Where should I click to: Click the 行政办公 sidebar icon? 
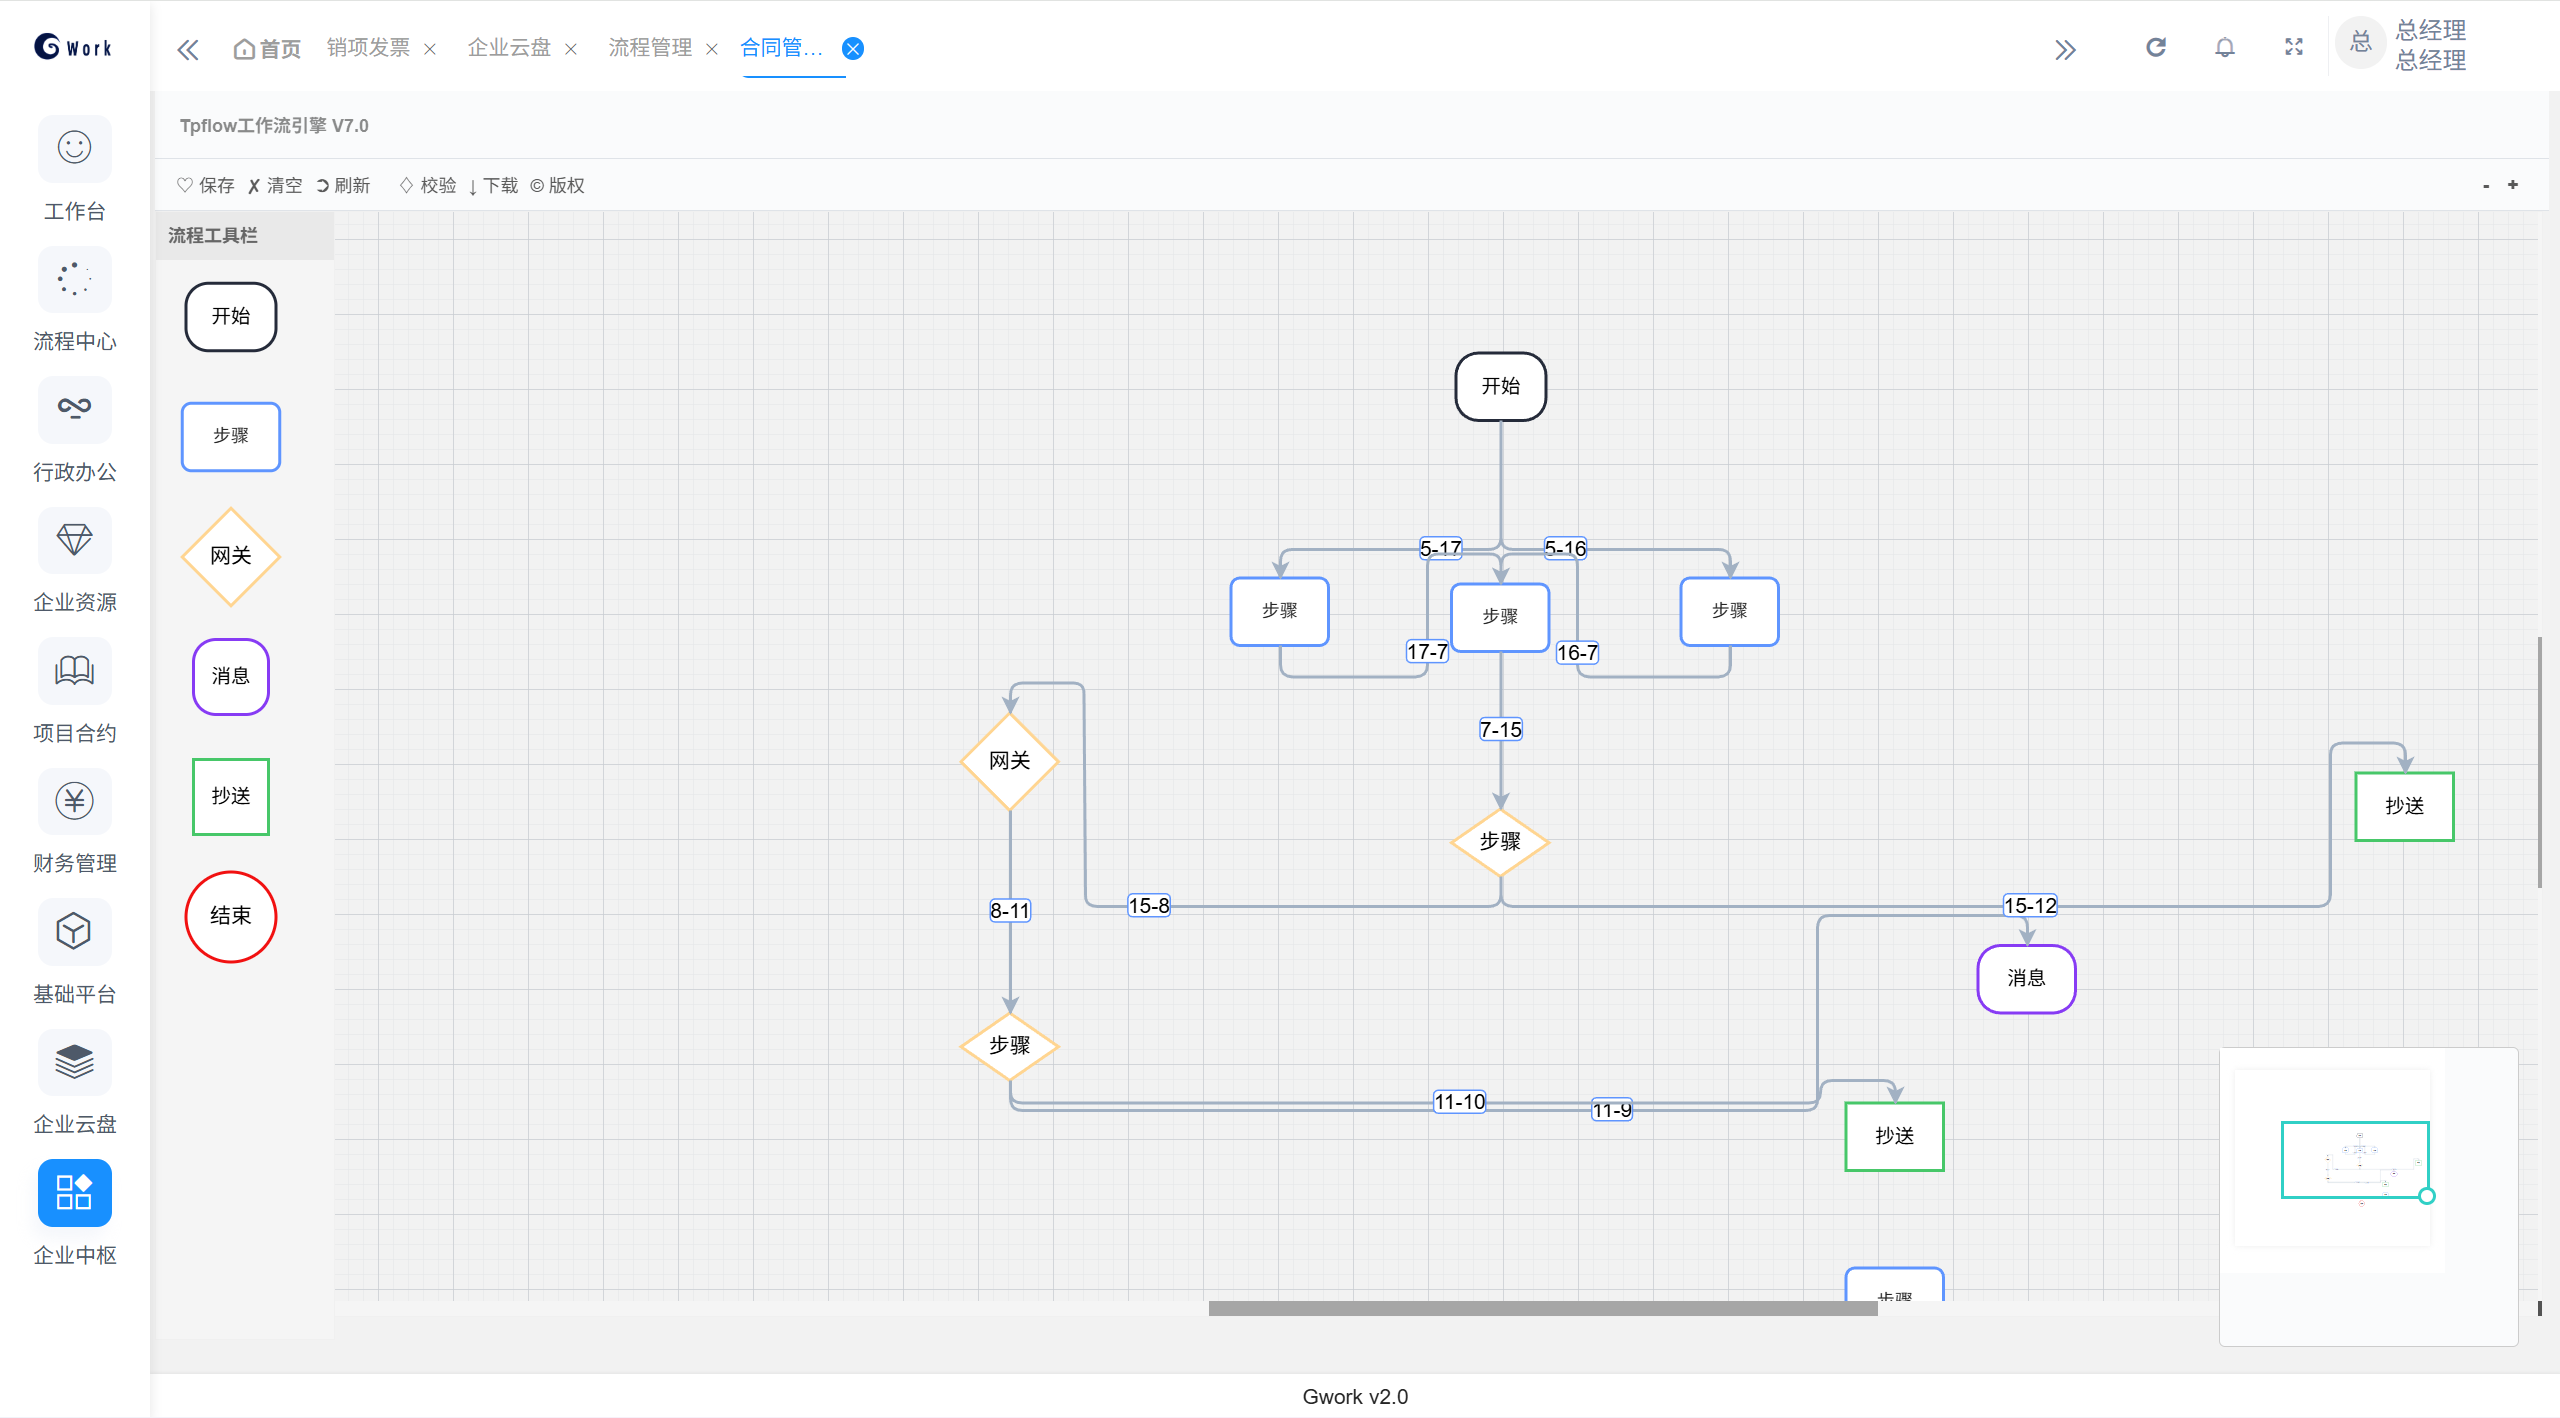74,409
